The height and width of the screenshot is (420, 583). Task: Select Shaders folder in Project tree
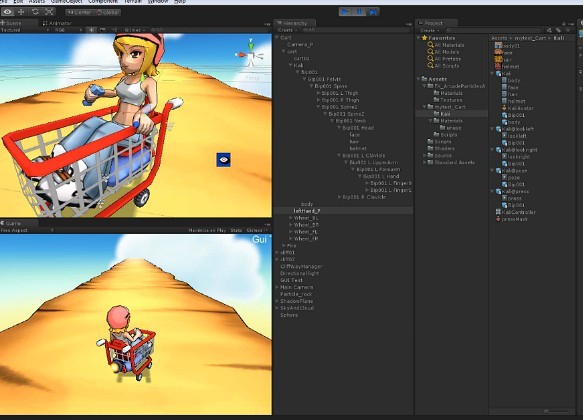441,149
